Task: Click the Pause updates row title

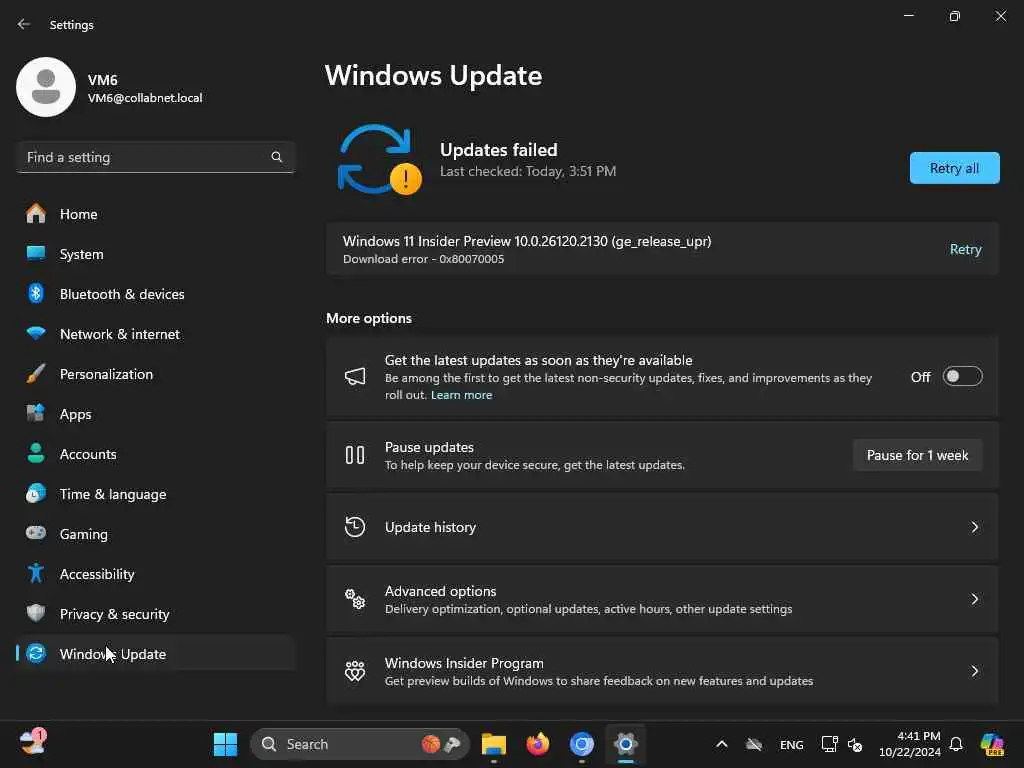Action: (x=429, y=447)
